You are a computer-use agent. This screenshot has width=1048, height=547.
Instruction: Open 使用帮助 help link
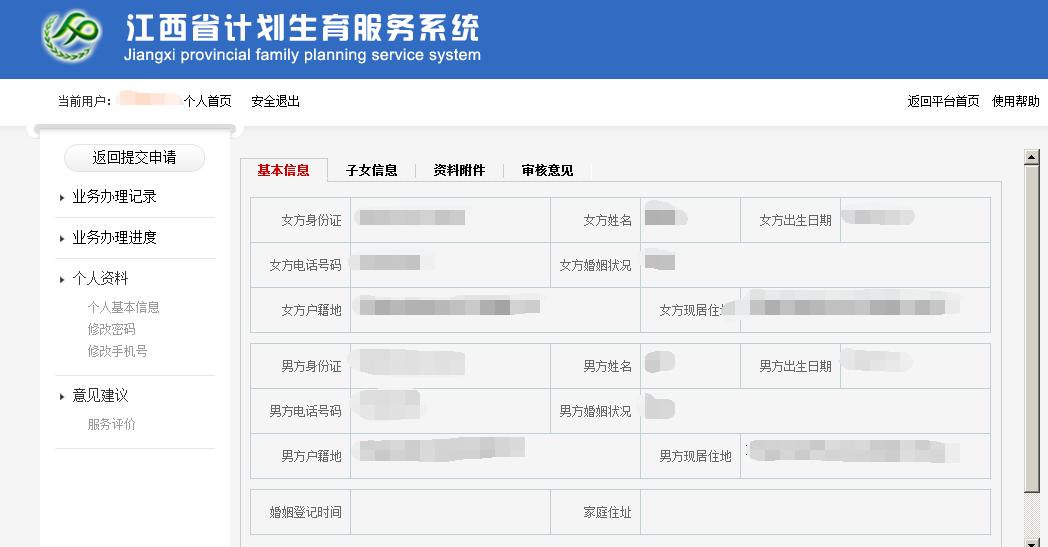(x=1015, y=101)
